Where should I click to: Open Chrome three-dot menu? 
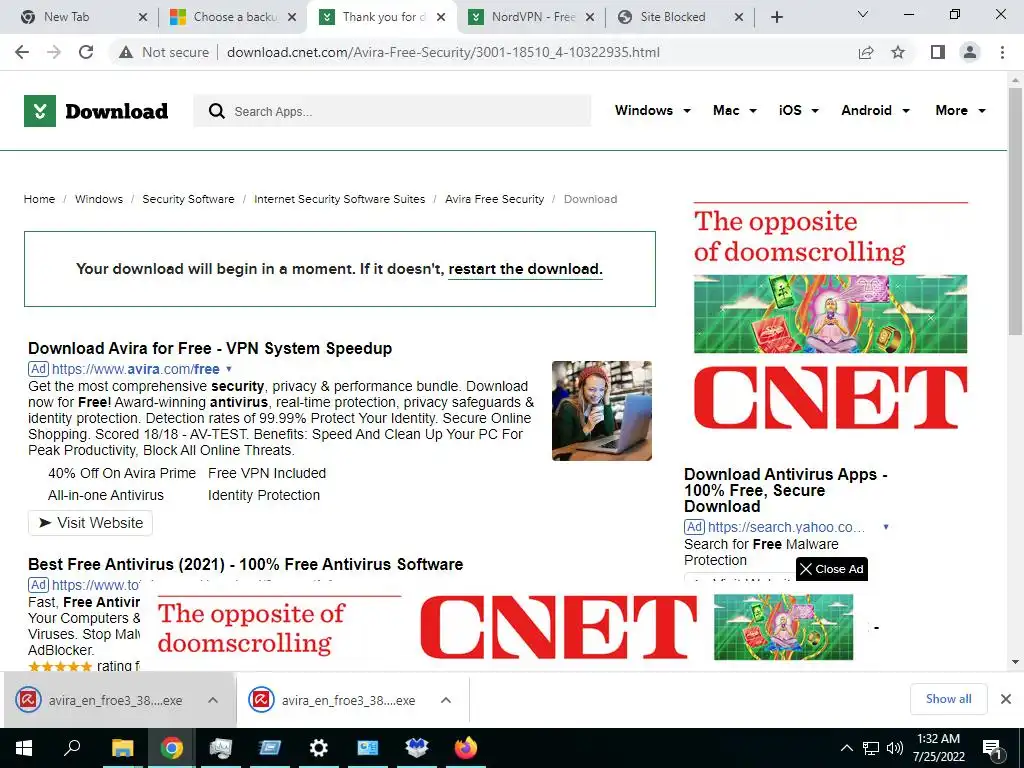tap(1002, 52)
